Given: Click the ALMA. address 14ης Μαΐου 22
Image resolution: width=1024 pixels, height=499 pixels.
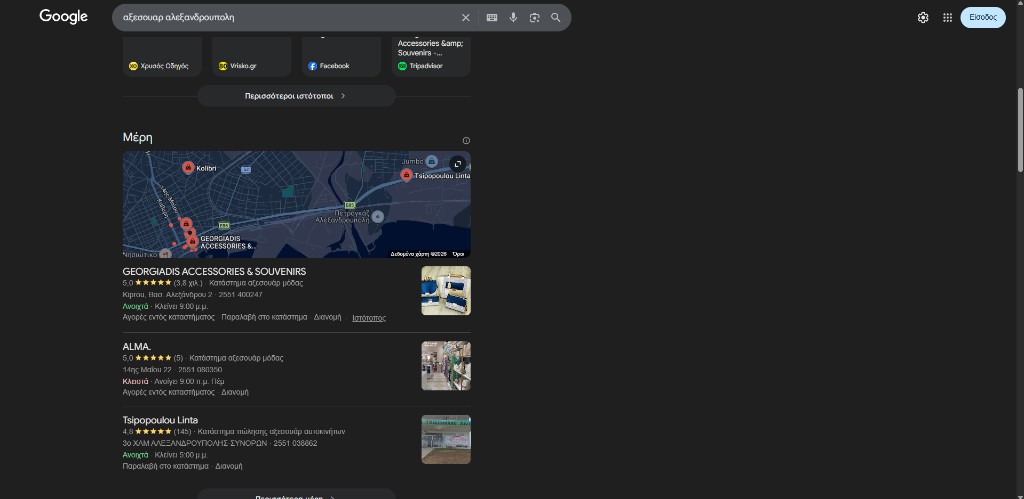Looking at the screenshot, I should click(147, 370).
